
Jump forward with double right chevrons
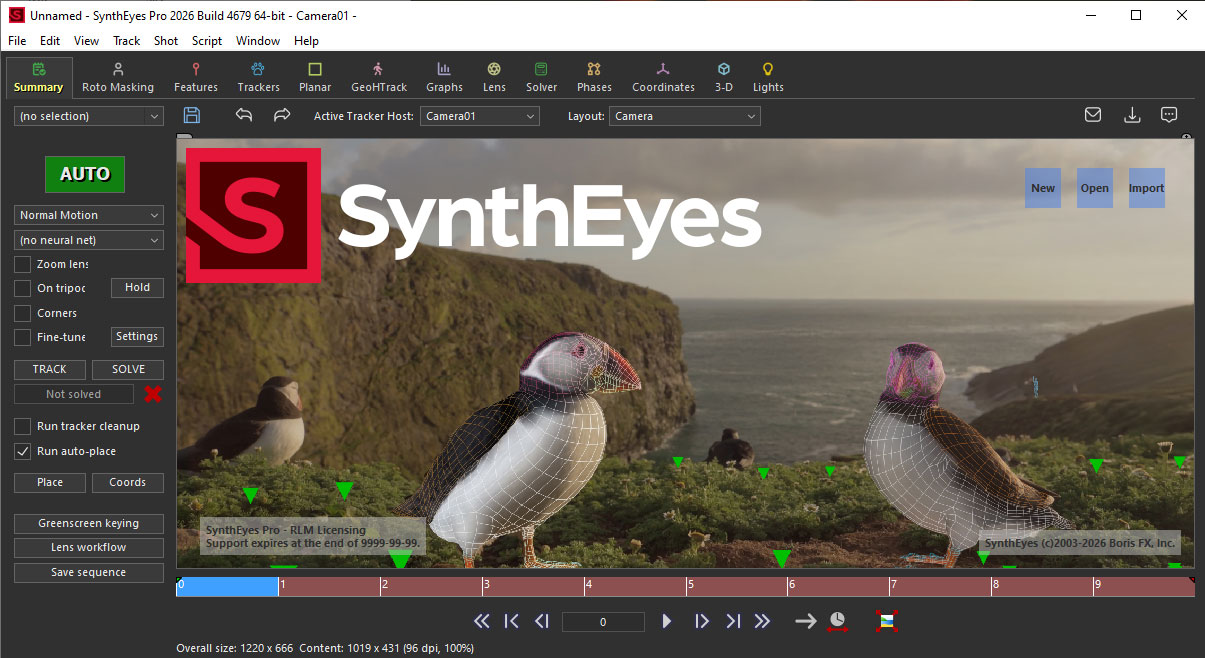[x=762, y=621]
